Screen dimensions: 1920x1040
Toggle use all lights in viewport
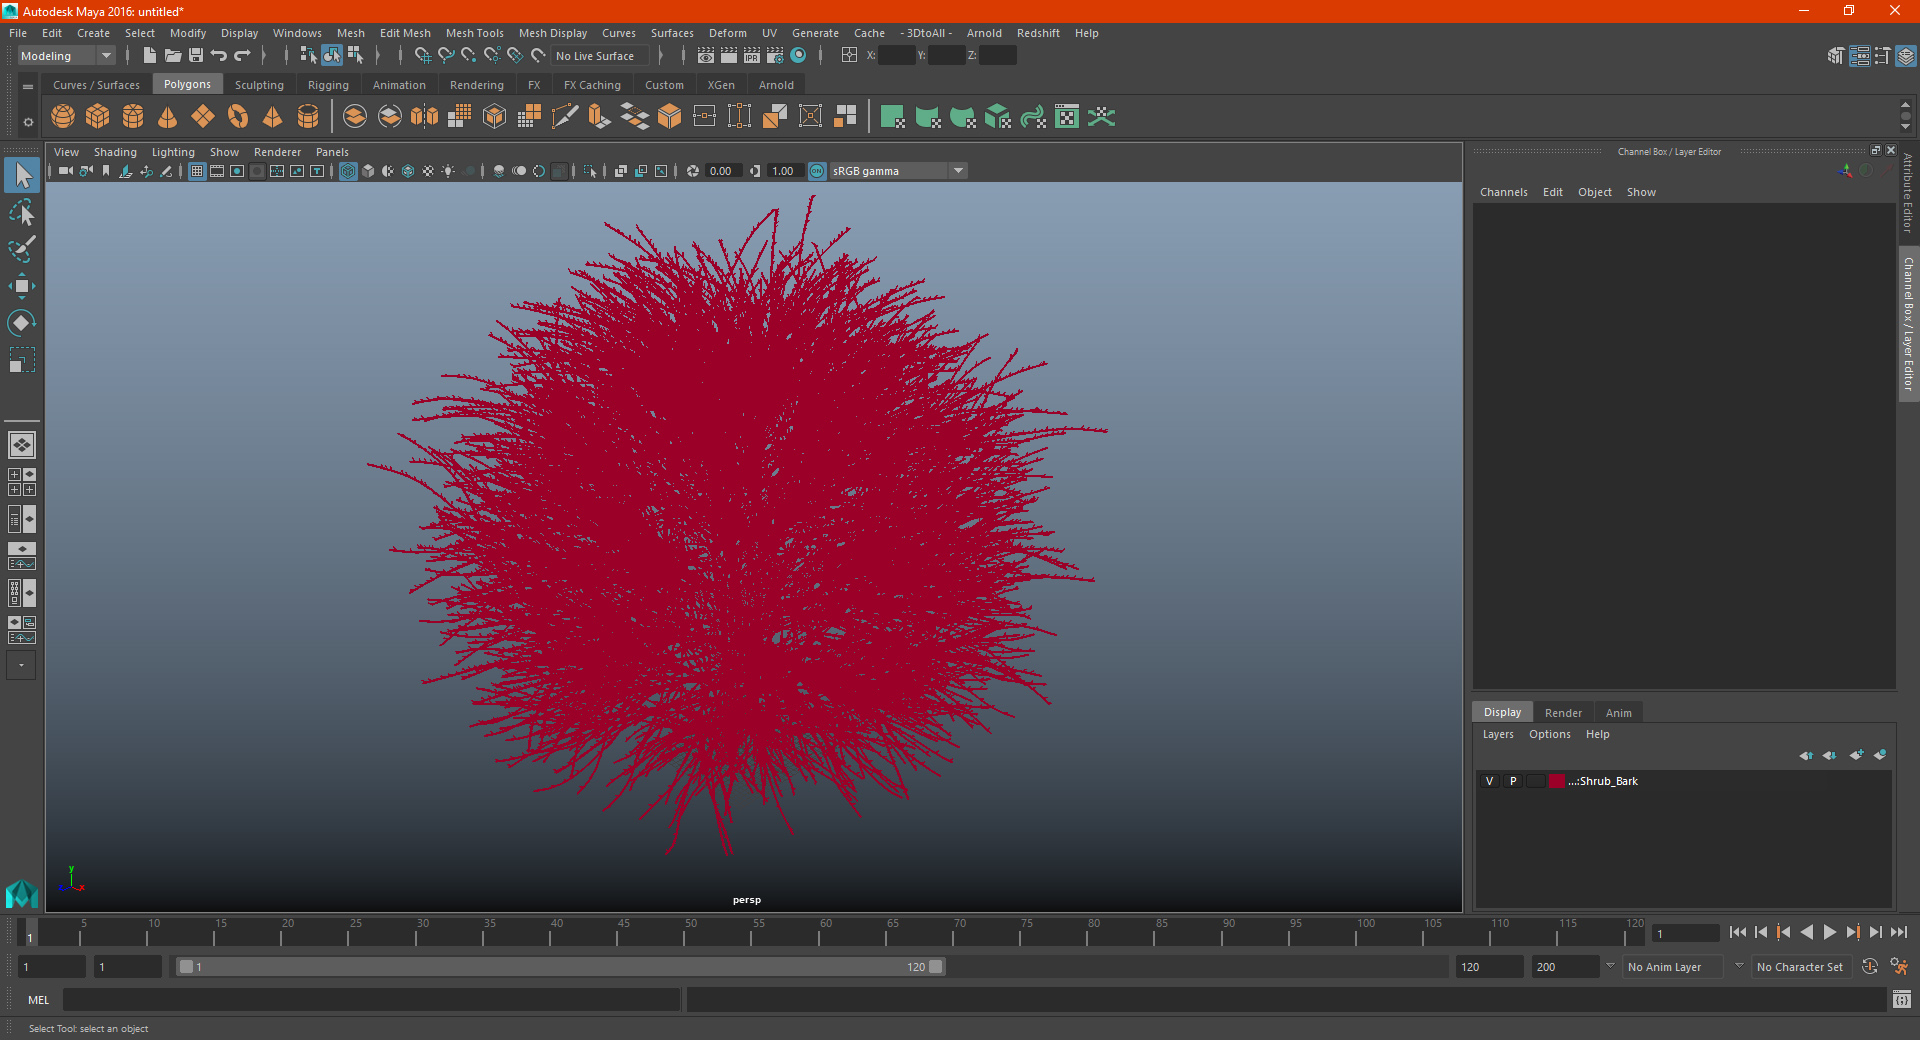tap(448, 171)
